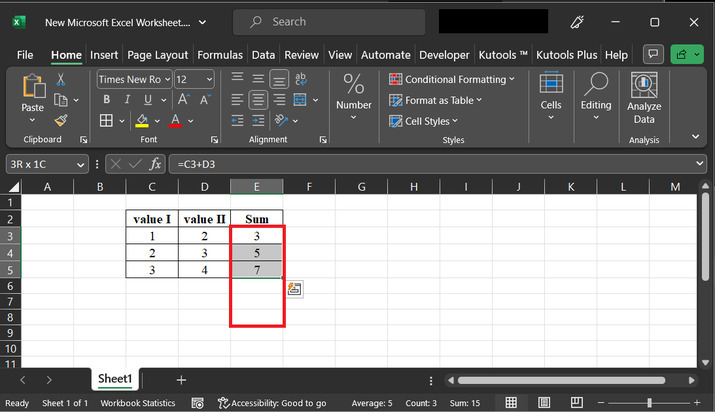The height and width of the screenshot is (412, 715).
Task: Click the Merge & Center icon
Action: [x=300, y=100]
